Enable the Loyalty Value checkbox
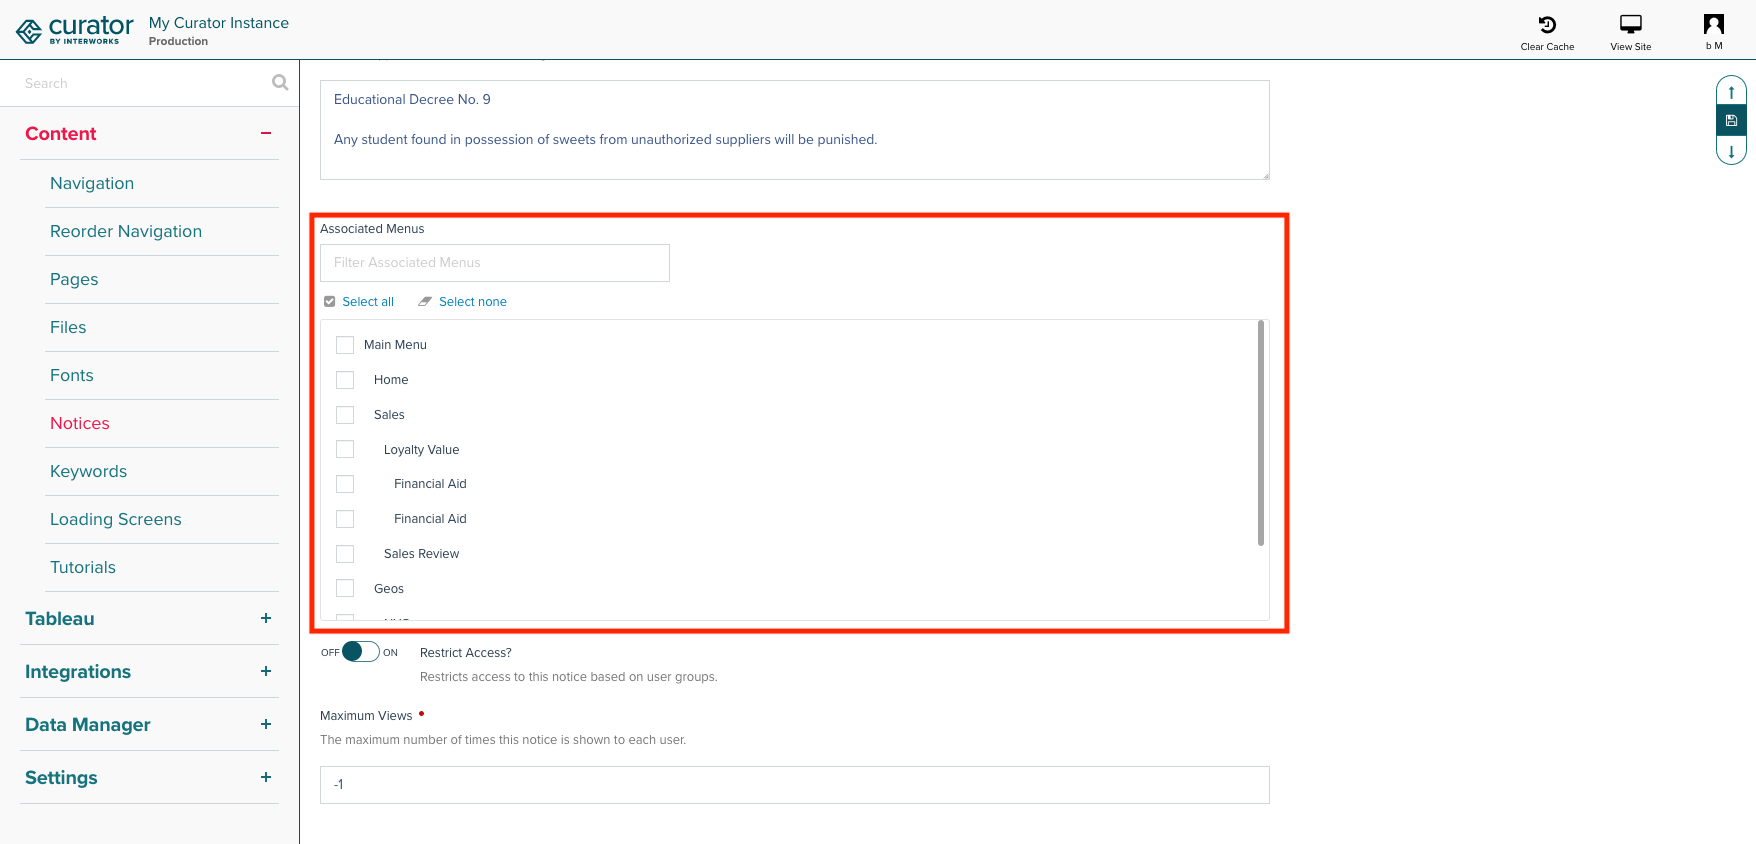The height and width of the screenshot is (844, 1756). pyautogui.click(x=345, y=450)
